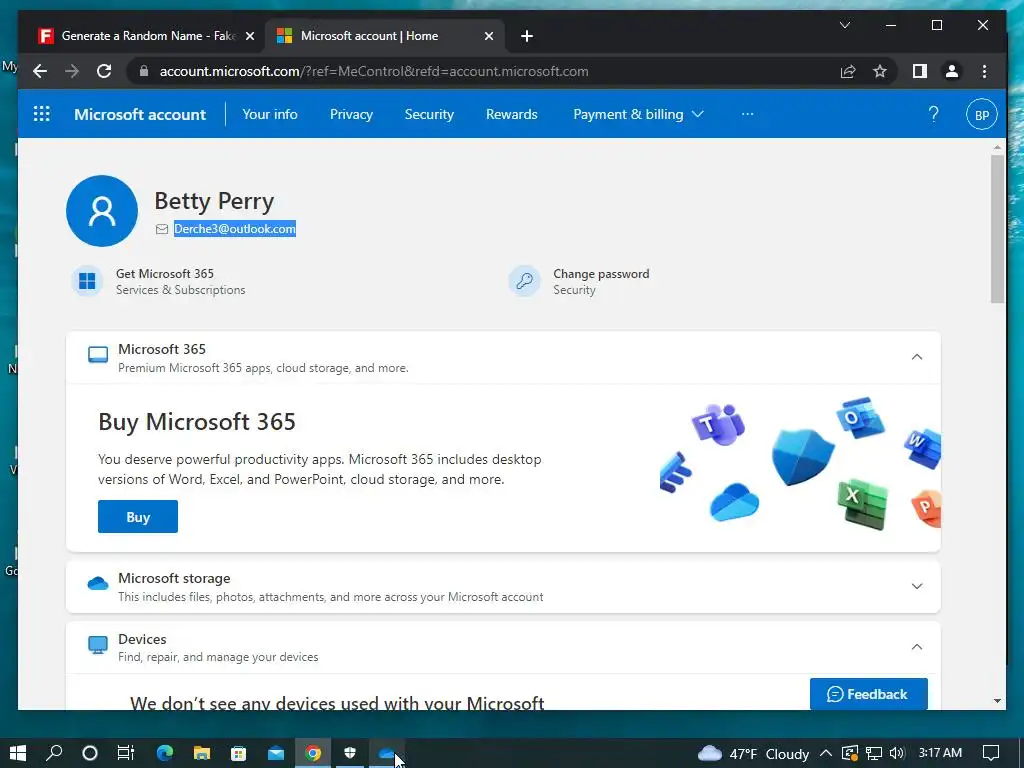Click scrollbar up arrow
The width and height of the screenshot is (1024, 768).
997,148
